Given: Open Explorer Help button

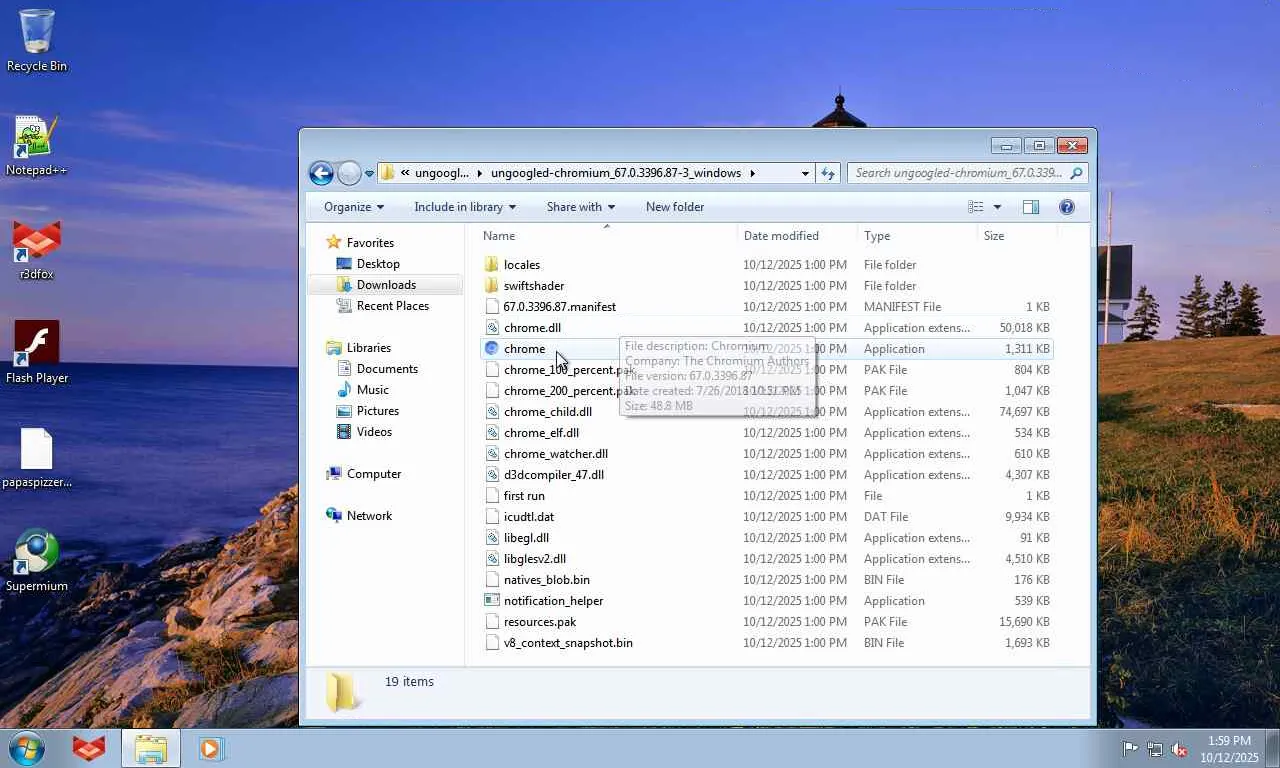Looking at the screenshot, I should [1067, 207].
